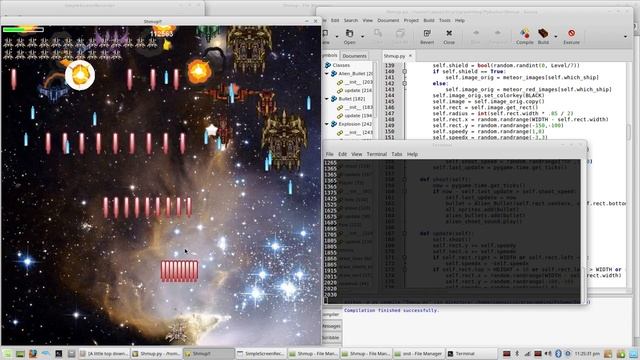This screenshot has height=360, width=640.
Task: Open the Search menu in Geany
Action: tap(351, 20)
